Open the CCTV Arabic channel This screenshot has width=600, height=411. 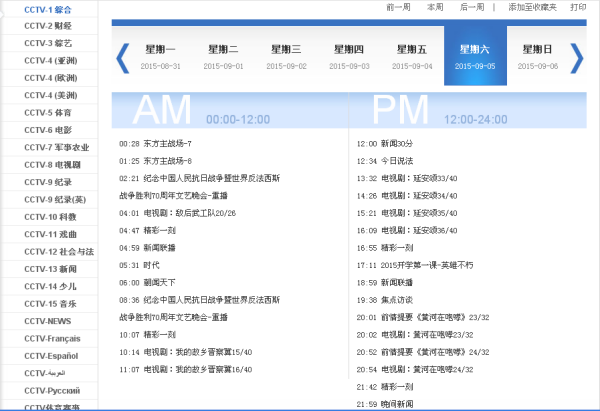(x=44, y=373)
